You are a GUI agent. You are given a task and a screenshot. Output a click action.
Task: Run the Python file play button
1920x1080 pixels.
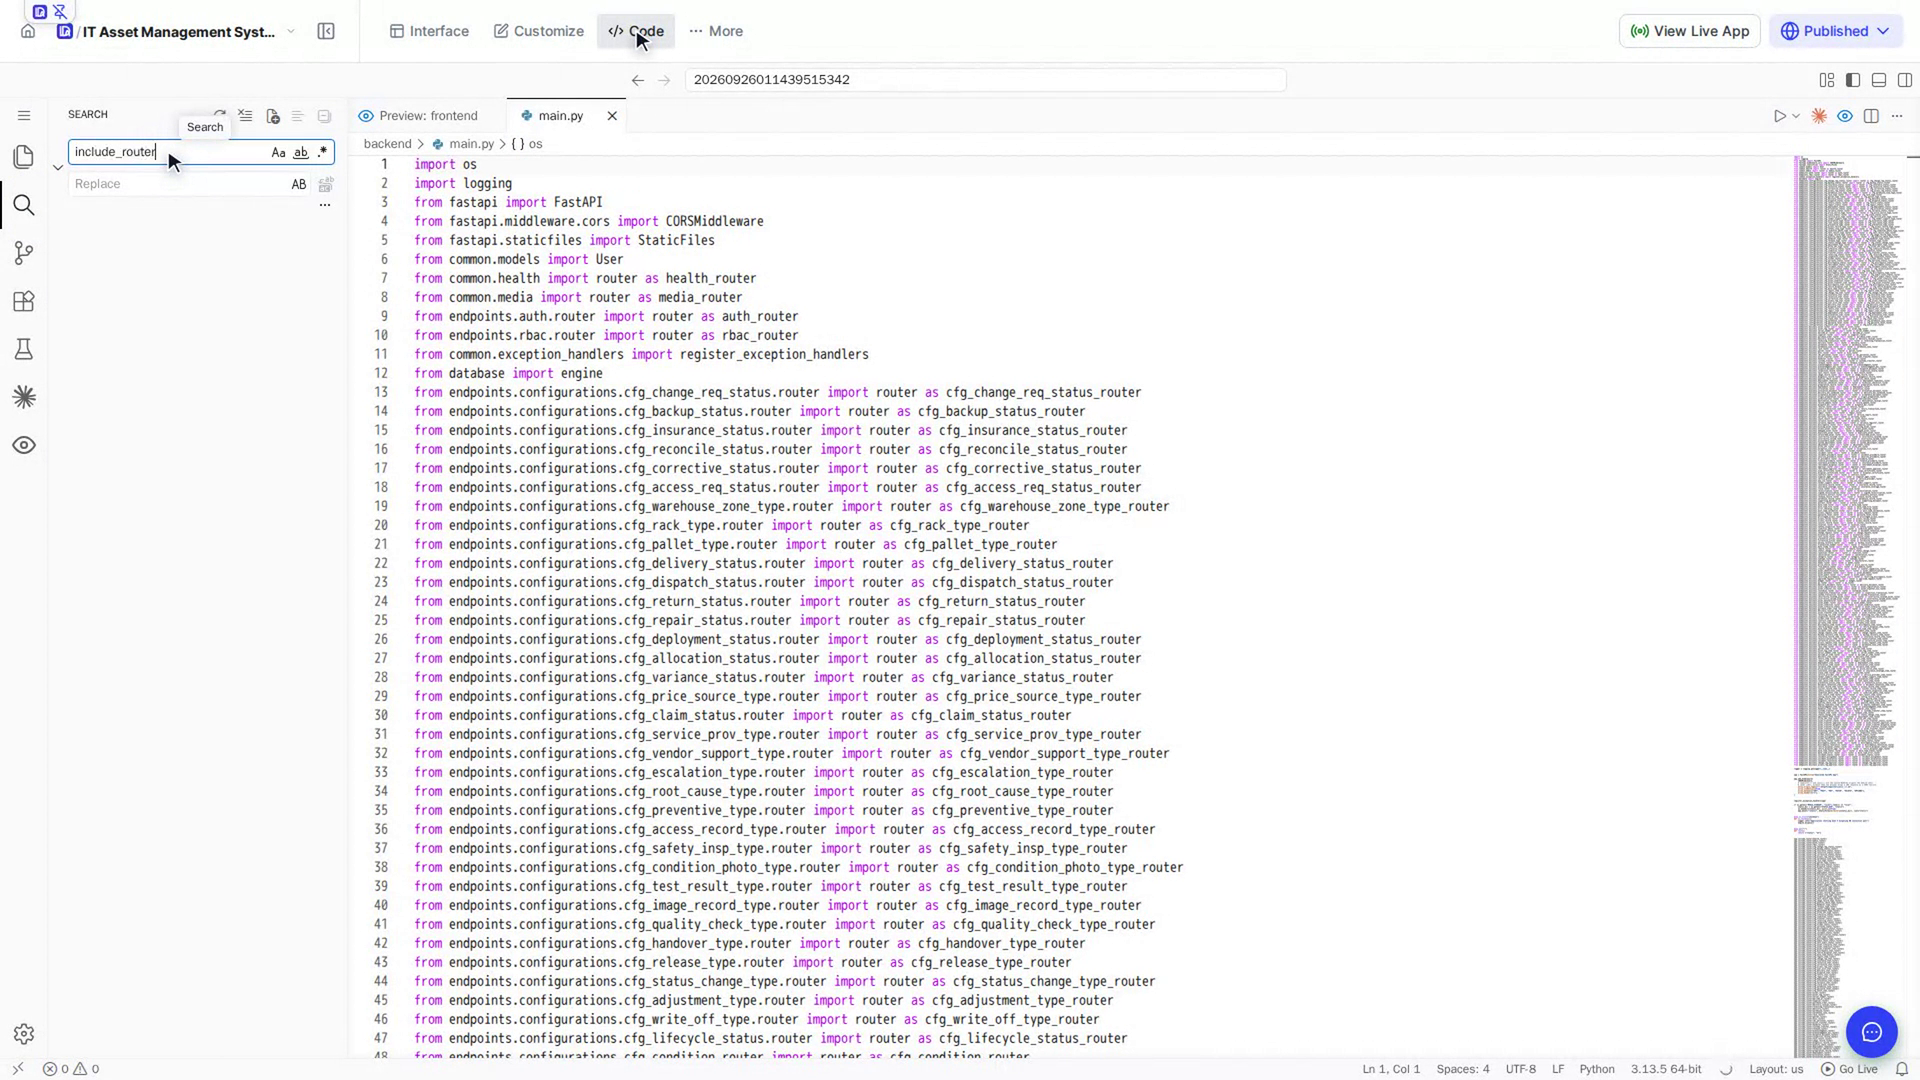[x=1780, y=116]
